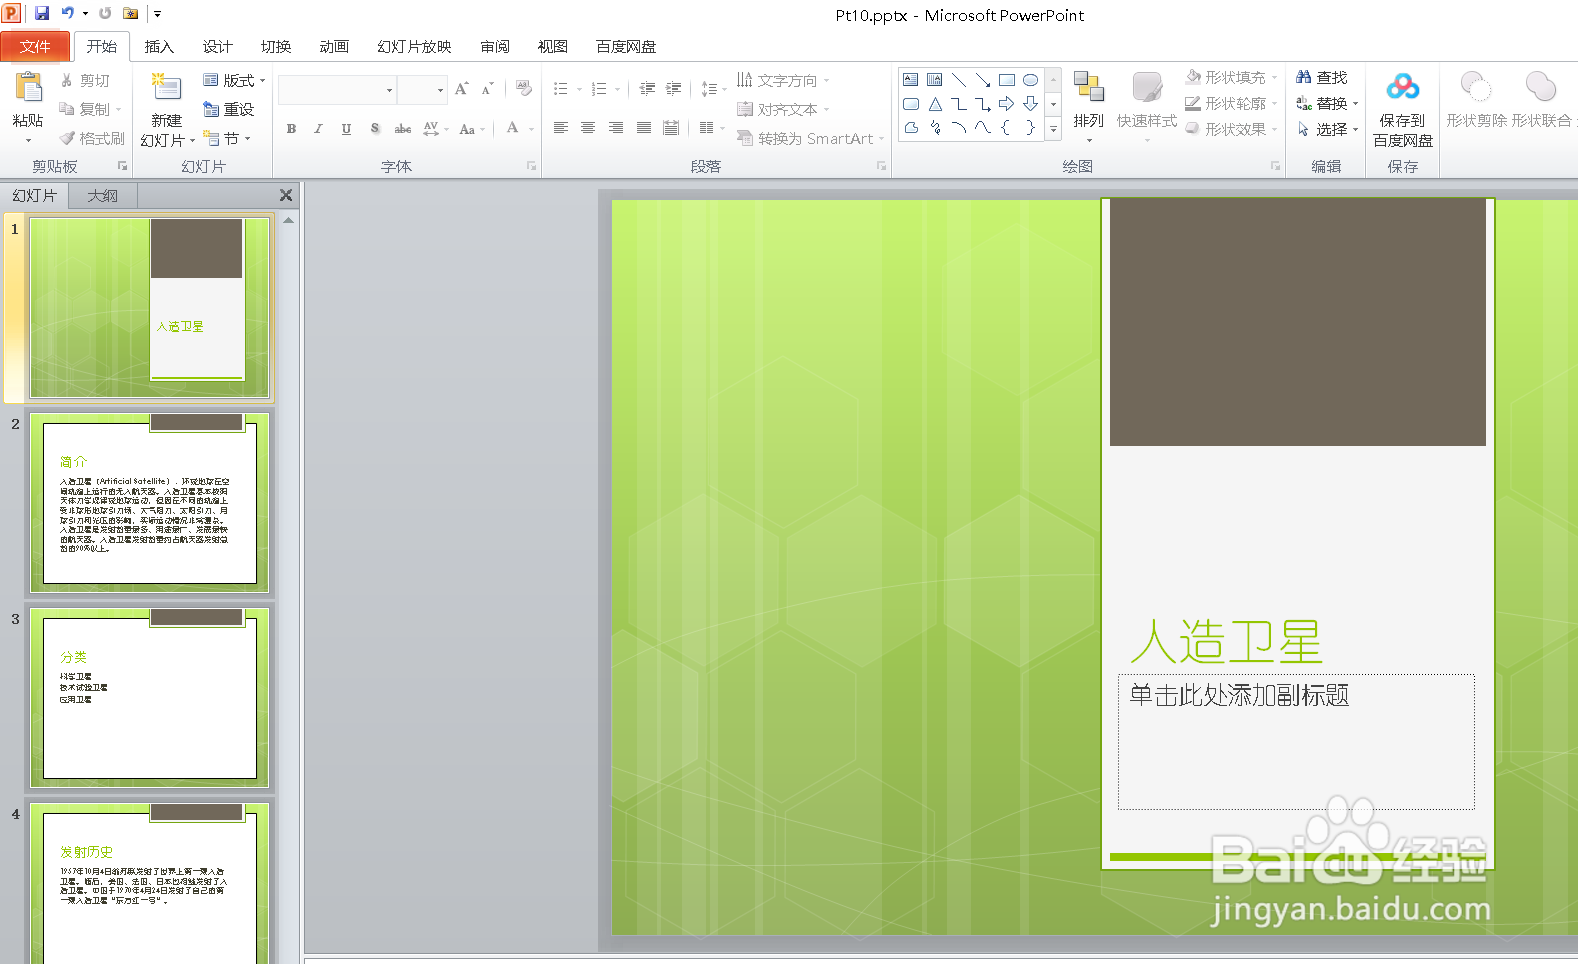Viewport: 1578px width, 964px height.
Task: Open the 节 section dropdown
Action: [227, 138]
